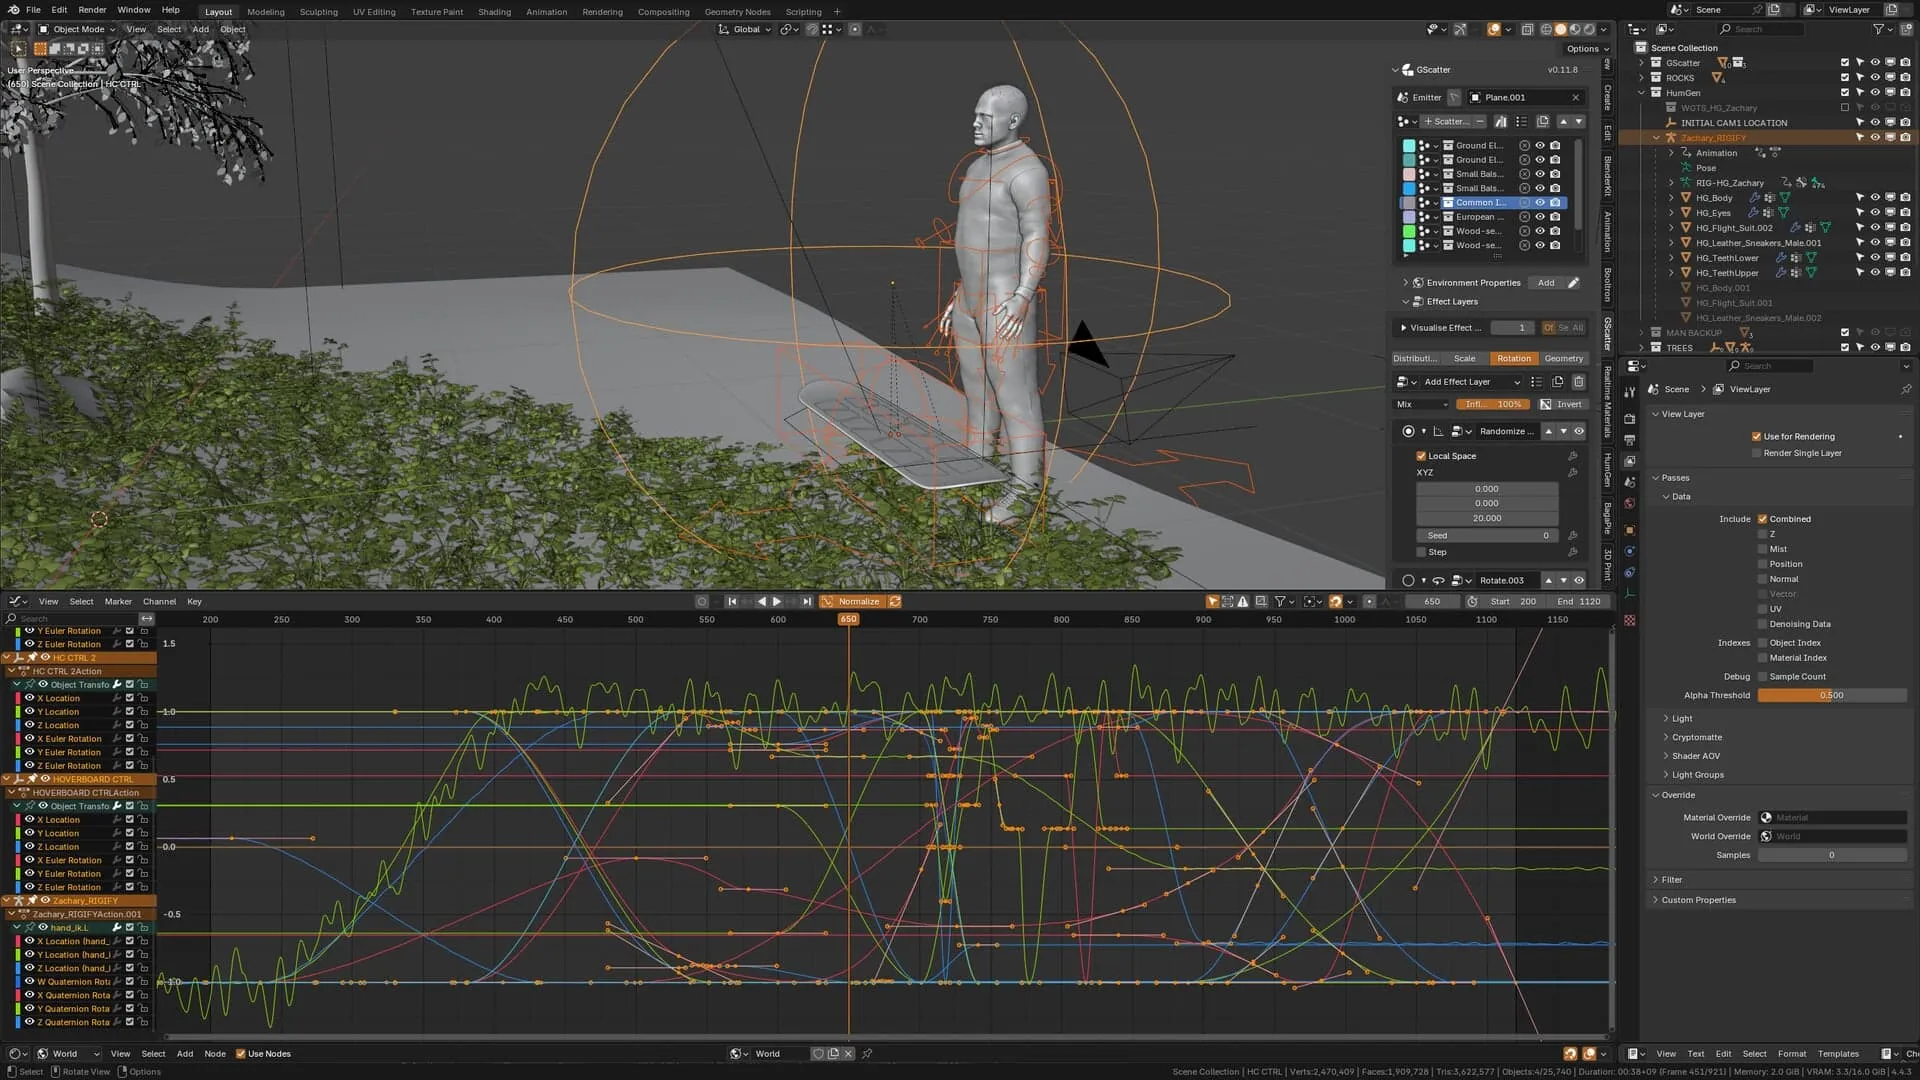Duplicate the effect layer with the copy icon
The height and width of the screenshot is (1080, 1920).
[1557, 382]
